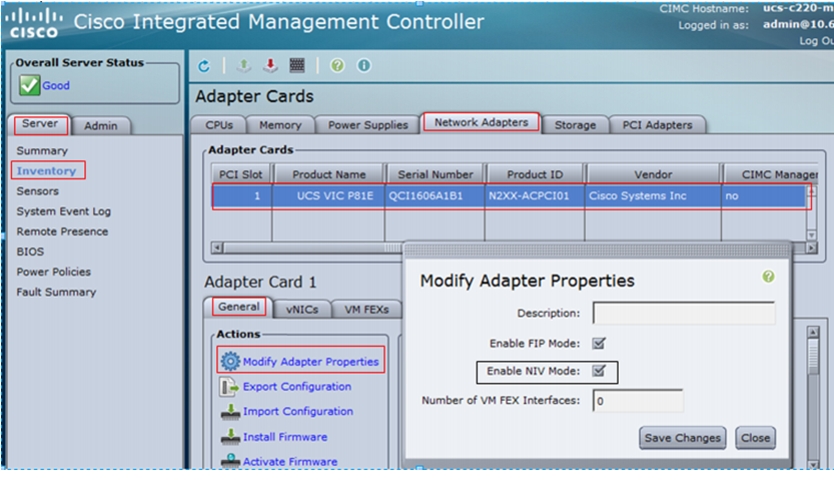Image resolution: width=834 pixels, height=483 pixels.
Task: Click the green Overall Server Status checkmark icon
Action: click(29, 85)
